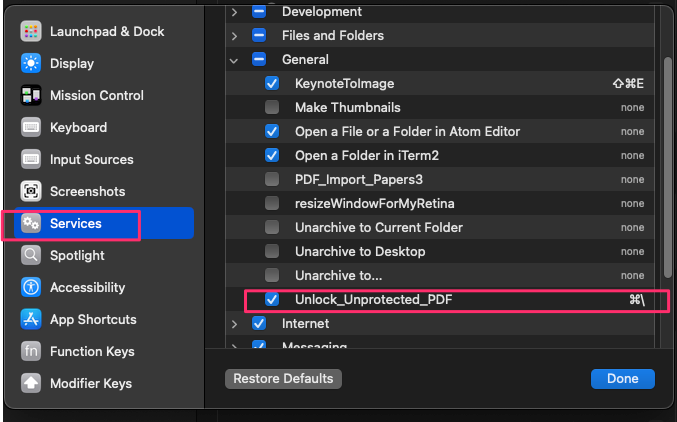Collapse the General group
Viewport: 677px width, 422px height.
[234, 61]
